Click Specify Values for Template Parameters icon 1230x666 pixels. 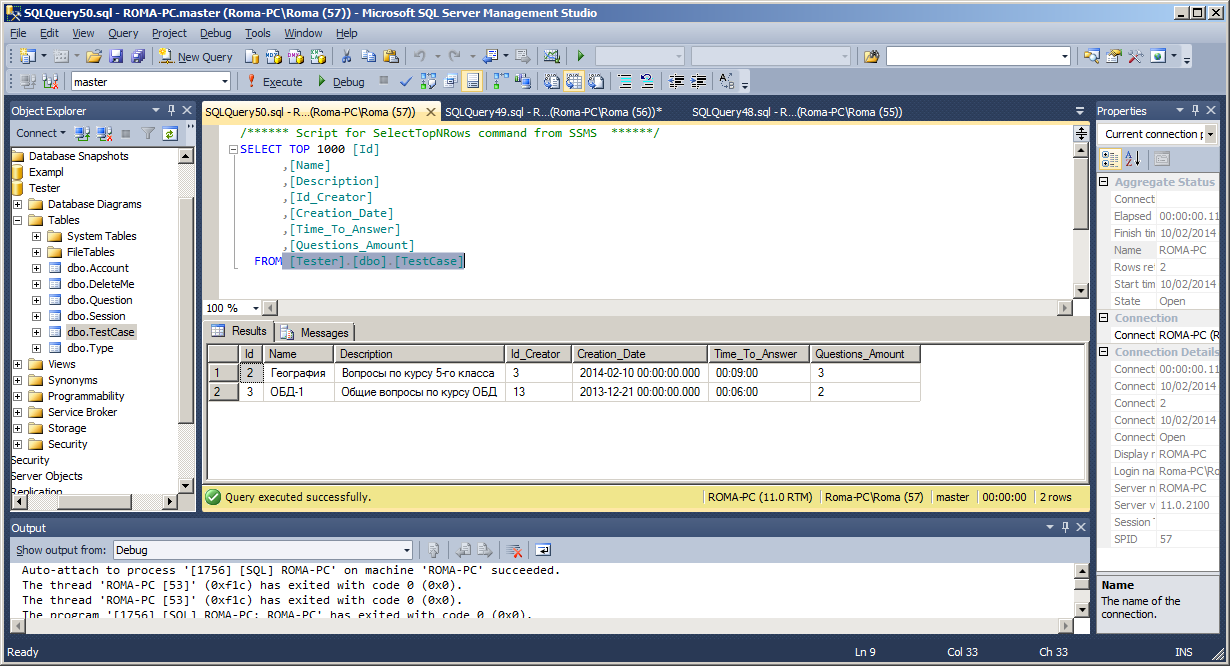[727, 82]
